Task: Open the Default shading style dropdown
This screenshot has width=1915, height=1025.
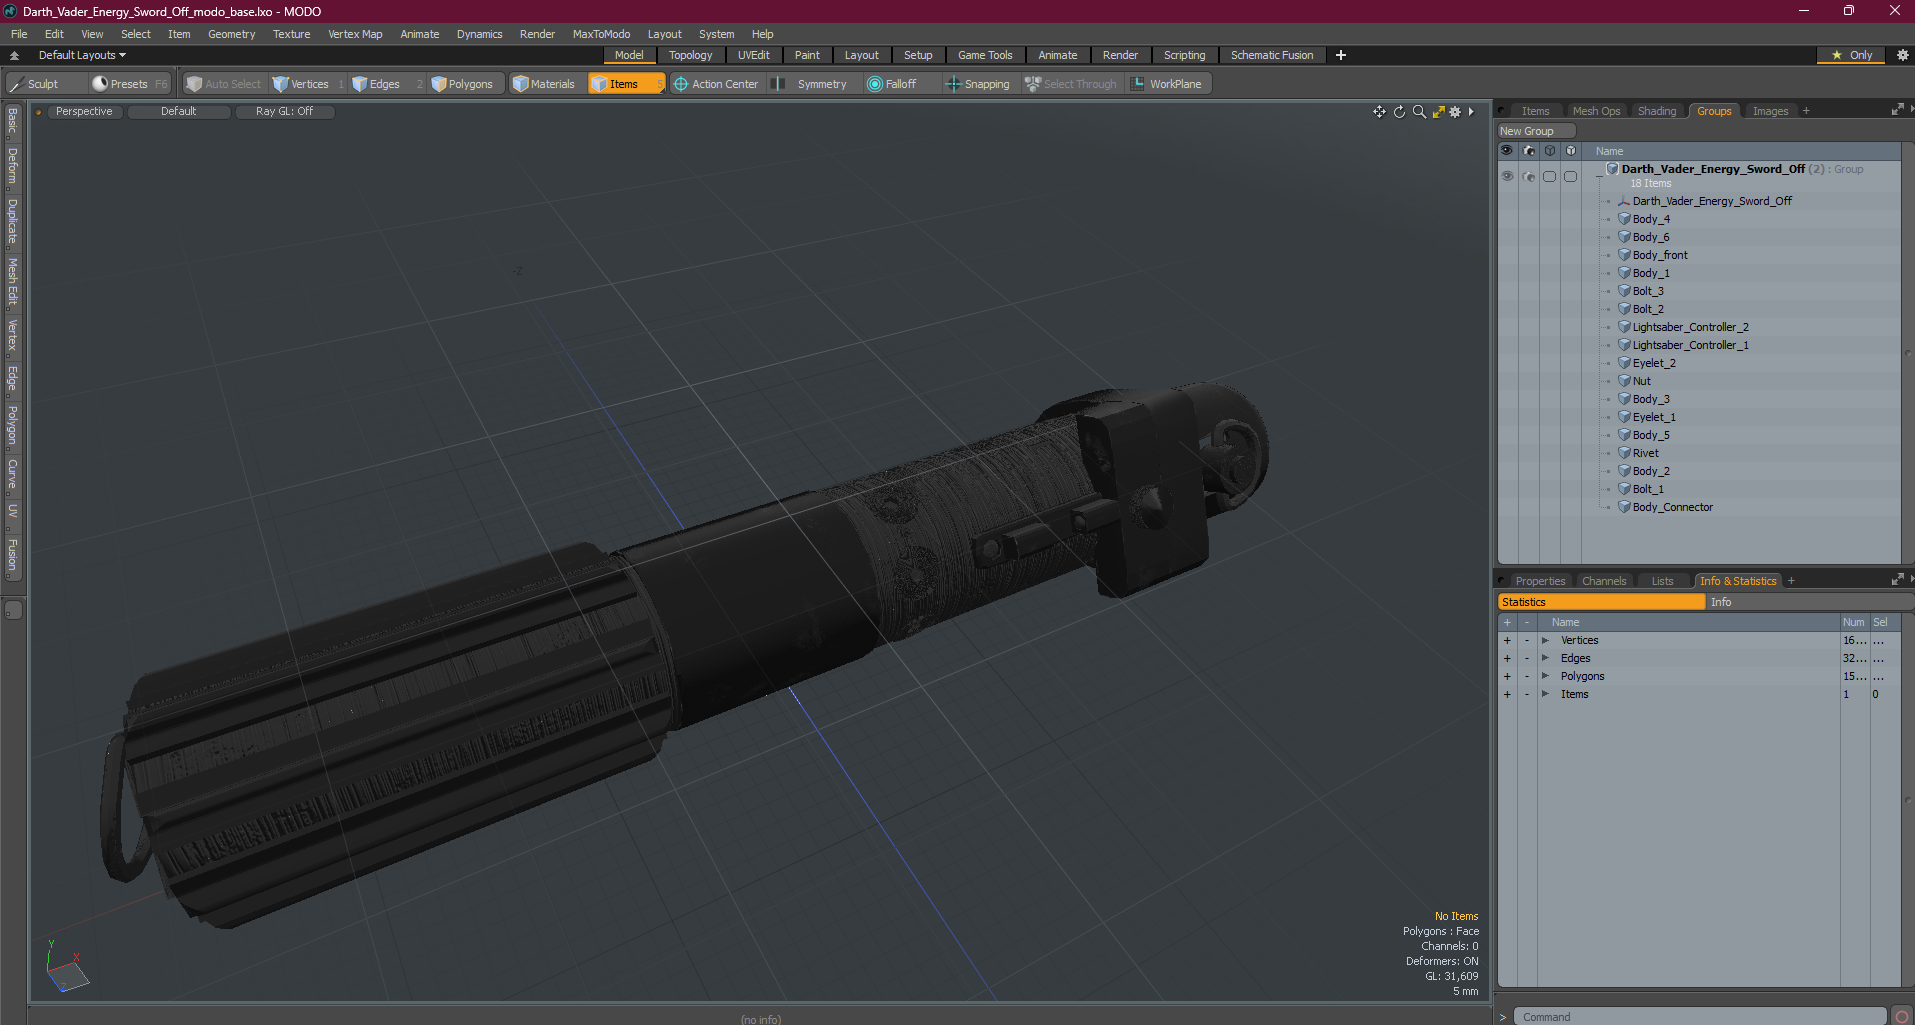Action: 178,112
